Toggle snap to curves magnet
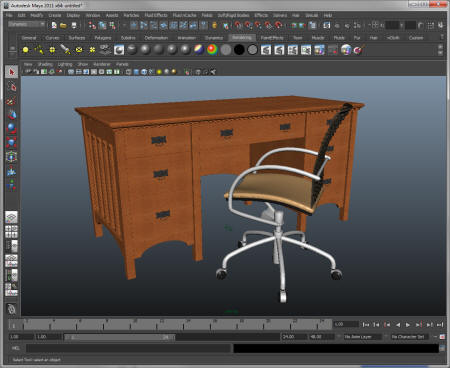Image resolution: width=450 pixels, height=368 pixels. coord(248,25)
